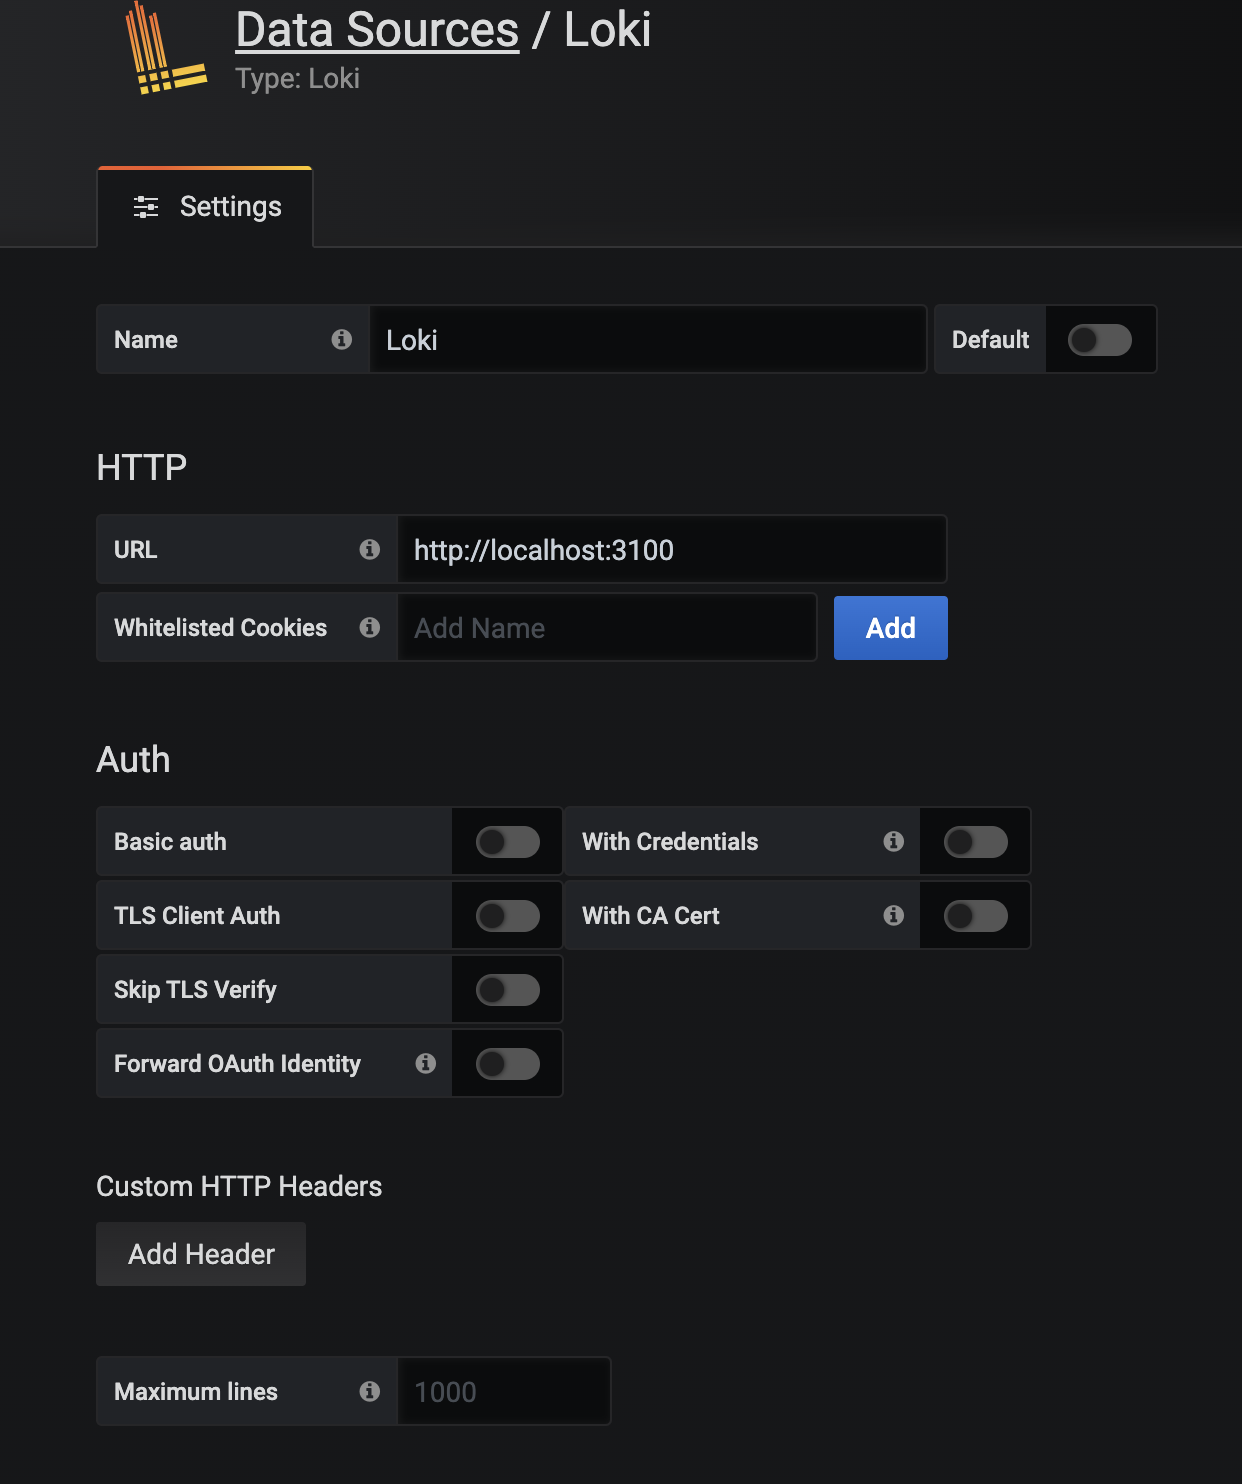Go to the Data Sources breadcrumb link
Screen dimensions: 1242x1484
377,29
